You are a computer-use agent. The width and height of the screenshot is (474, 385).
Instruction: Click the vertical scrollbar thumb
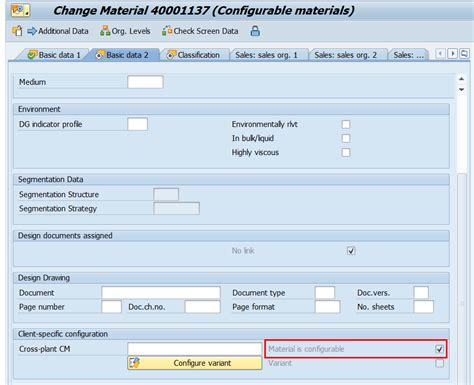(x=462, y=280)
